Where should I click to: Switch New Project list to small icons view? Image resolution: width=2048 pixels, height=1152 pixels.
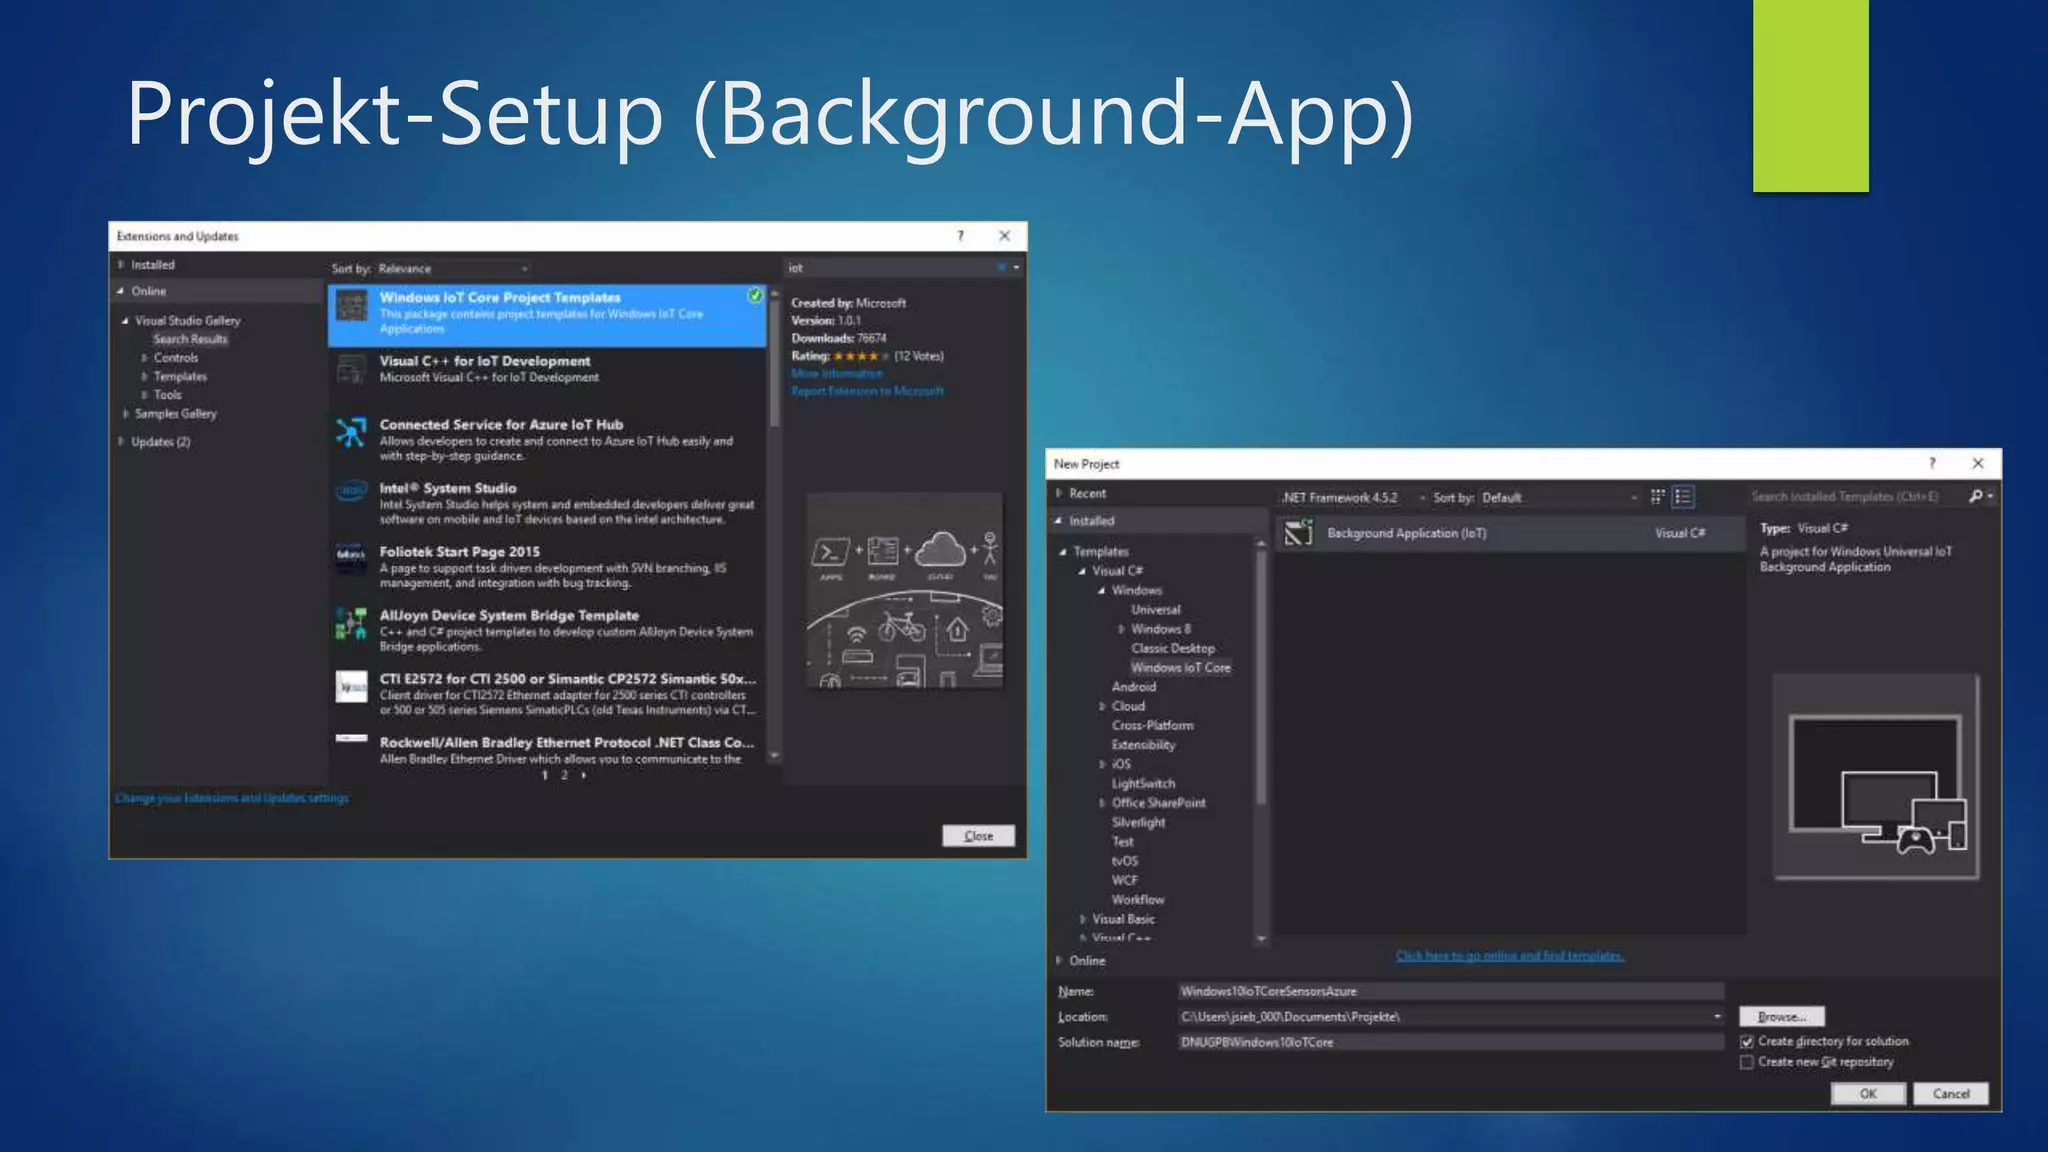tap(1683, 496)
